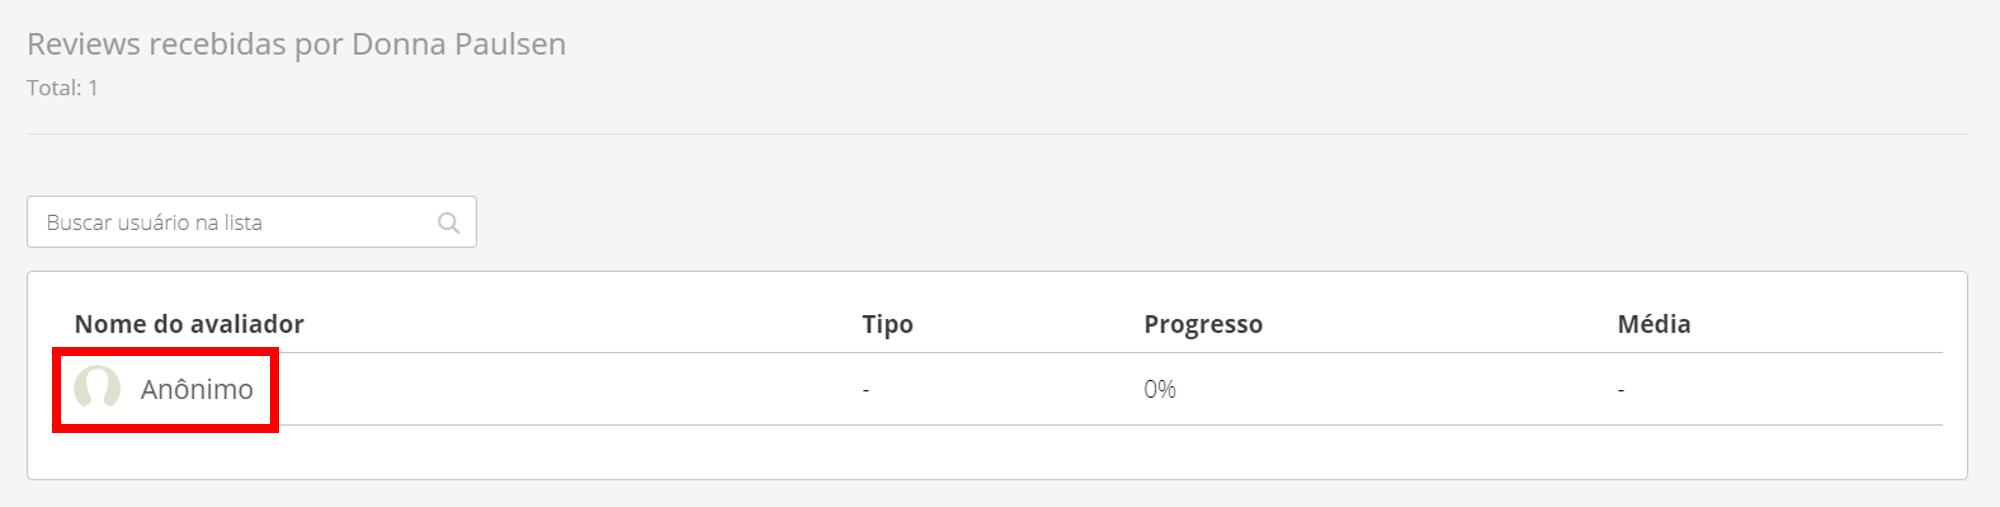Click the gray background right of the search field
Image resolution: width=2000 pixels, height=507 pixels.
pos(1200,222)
